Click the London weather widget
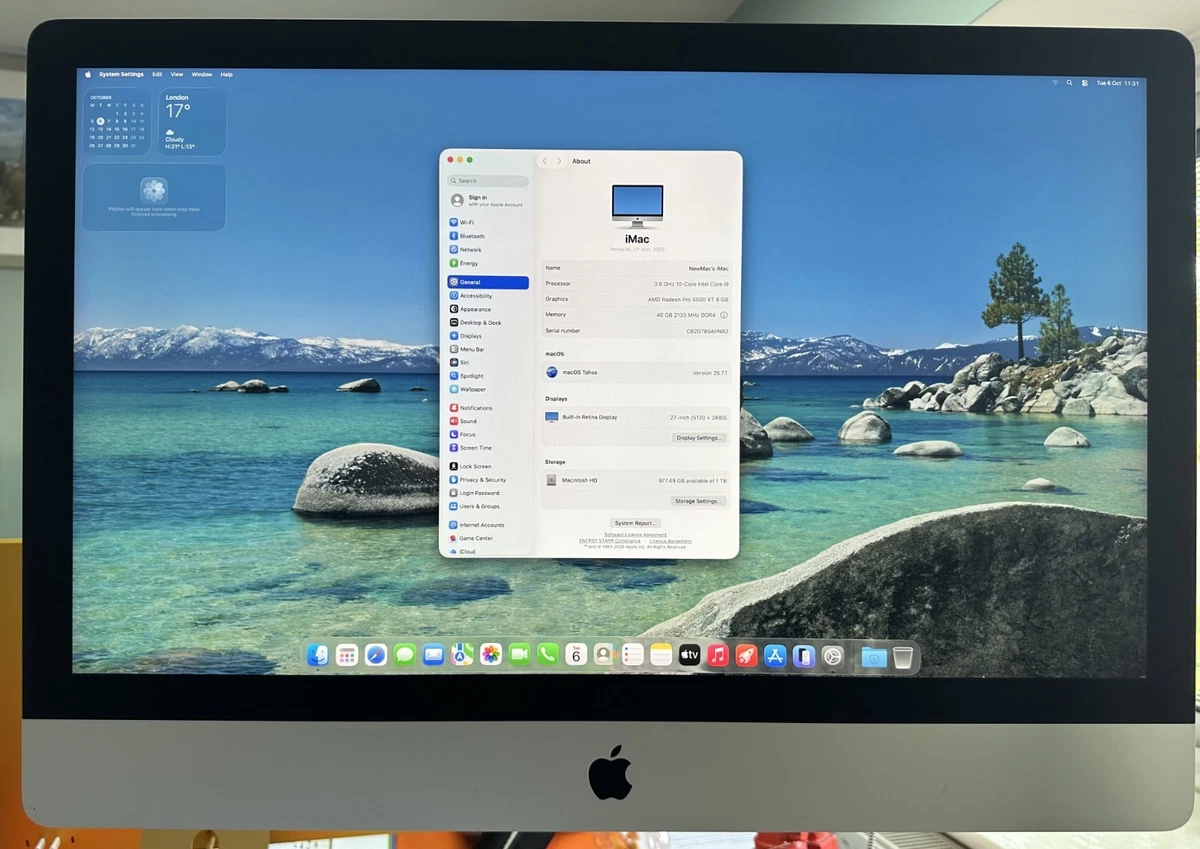The height and width of the screenshot is (849, 1200). pyautogui.click(x=192, y=122)
